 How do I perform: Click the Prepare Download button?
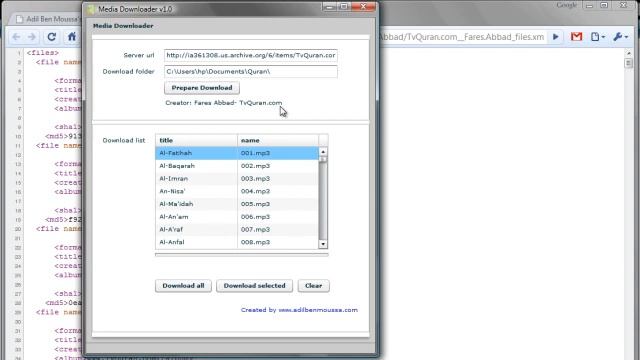click(202, 88)
